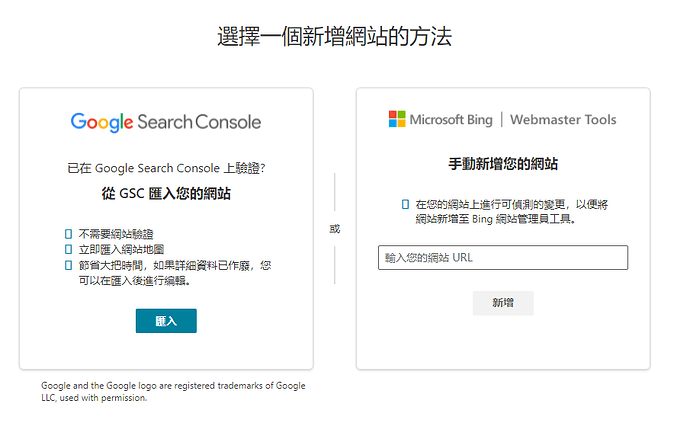The image size is (690, 426).
Task: Click the bullet icon beside 不需要網站驗證
Action: point(68,233)
